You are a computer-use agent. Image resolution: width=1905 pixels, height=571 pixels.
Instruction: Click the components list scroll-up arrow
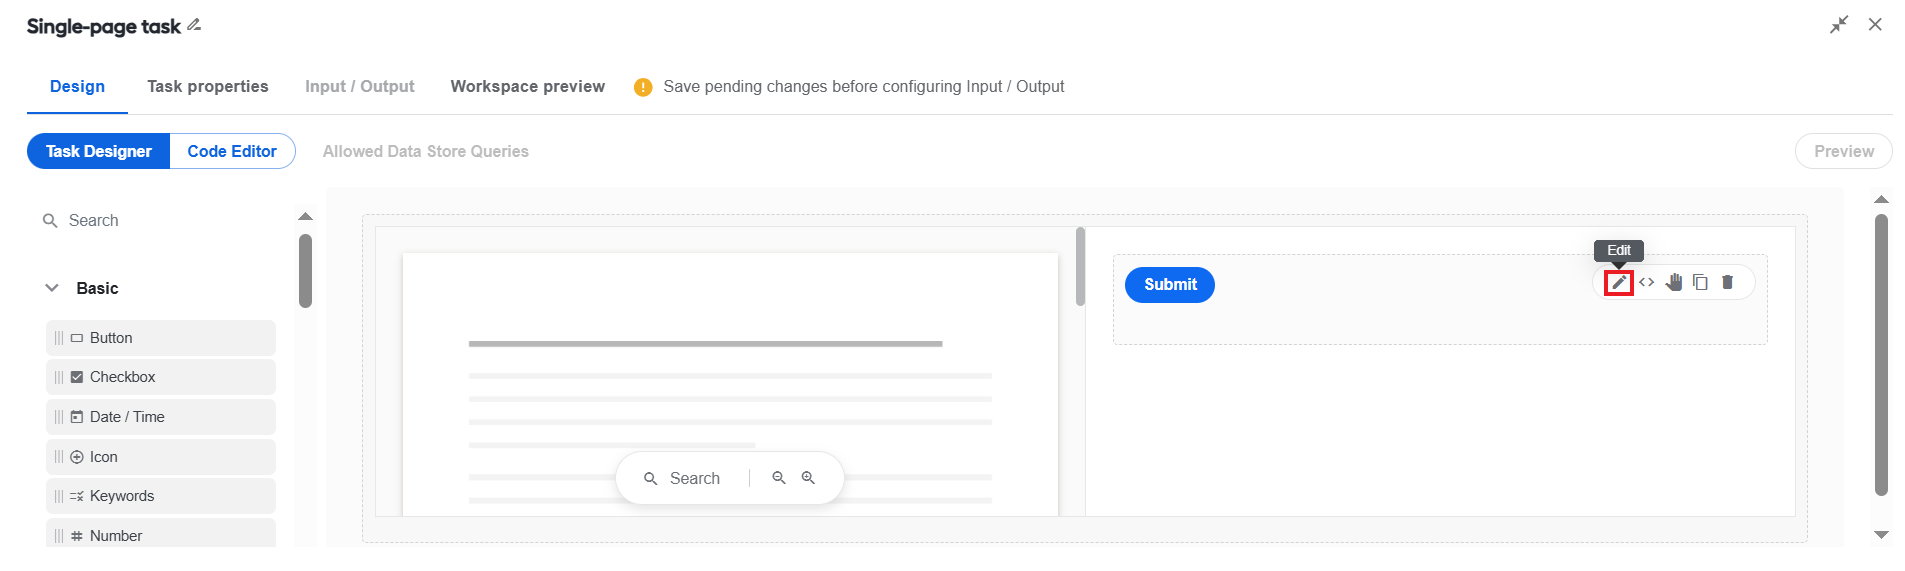(x=305, y=216)
